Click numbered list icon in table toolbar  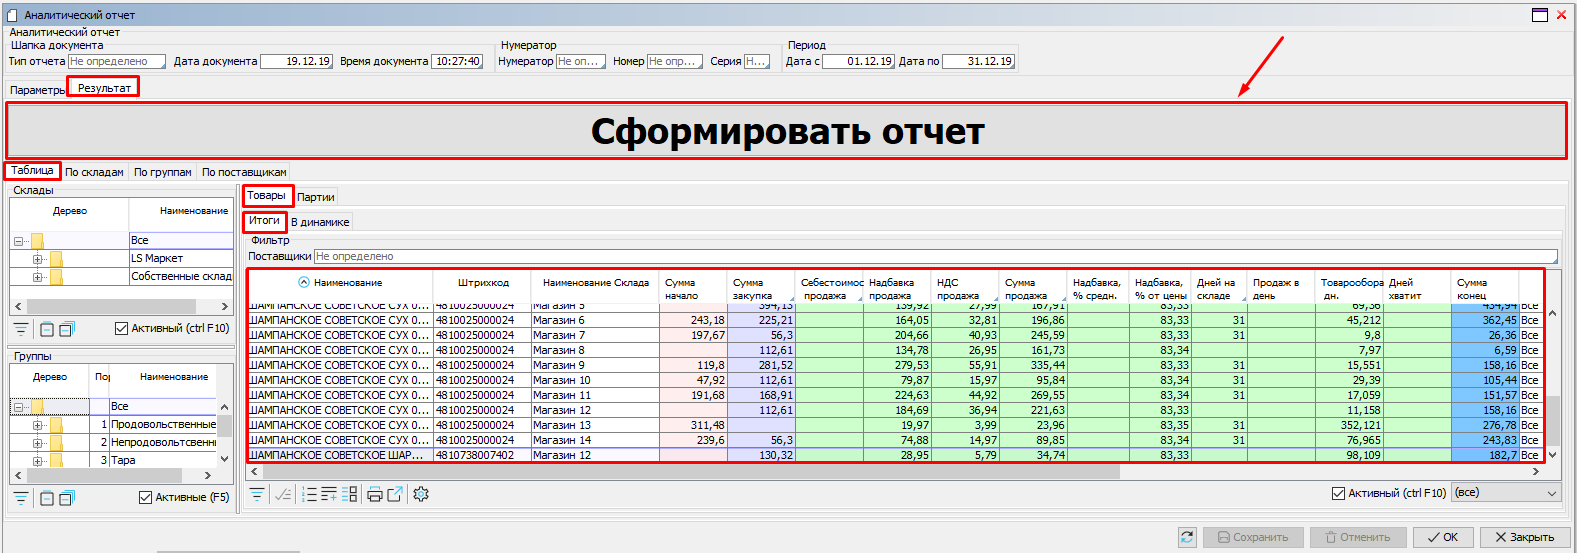(309, 494)
